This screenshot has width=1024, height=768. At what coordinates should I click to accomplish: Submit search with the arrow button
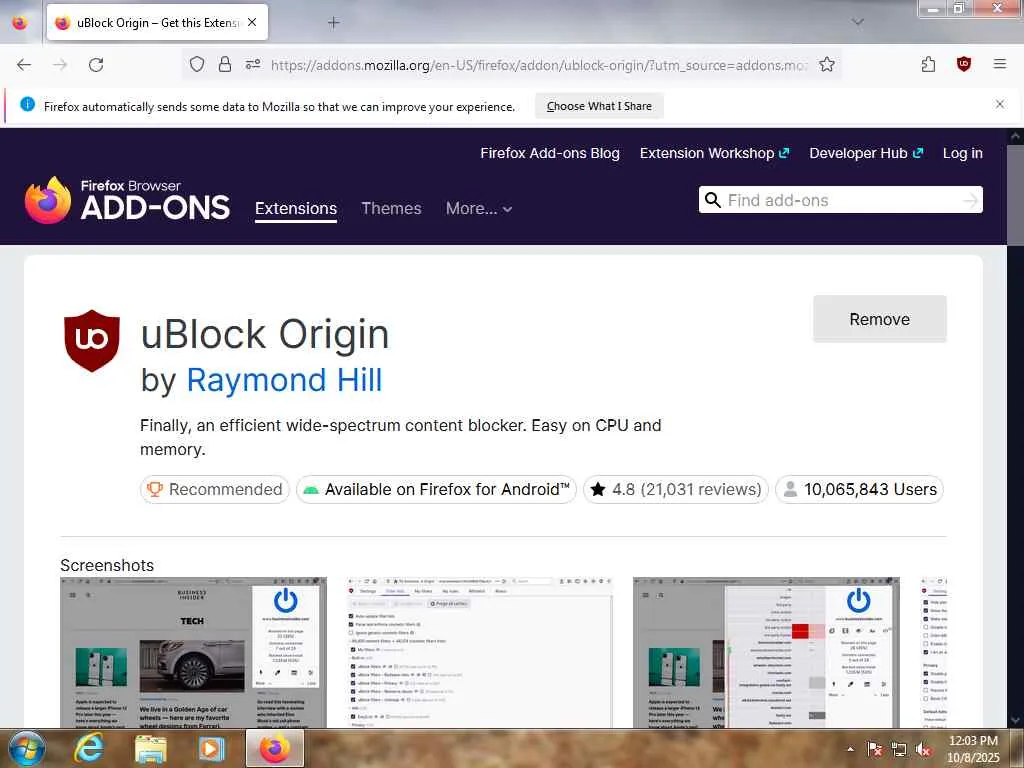[971, 200]
